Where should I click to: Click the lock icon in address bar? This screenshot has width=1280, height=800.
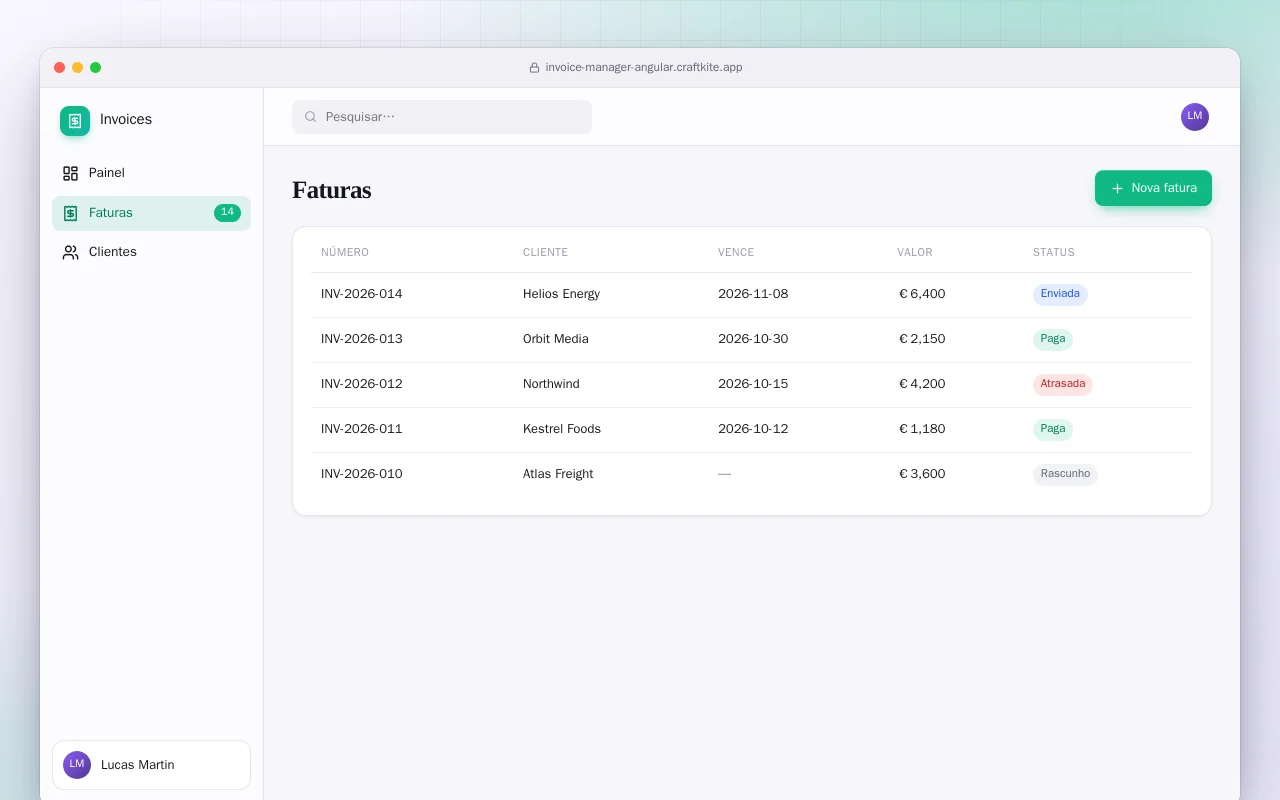(534, 68)
